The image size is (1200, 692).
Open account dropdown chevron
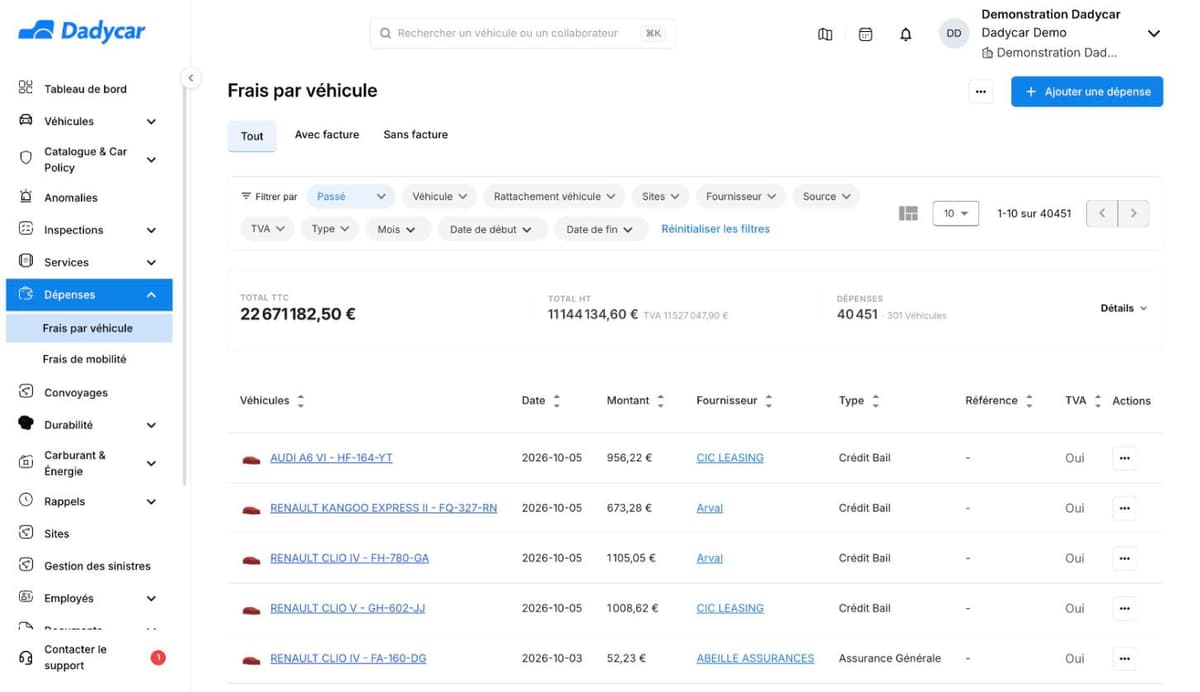(1154, 34)
